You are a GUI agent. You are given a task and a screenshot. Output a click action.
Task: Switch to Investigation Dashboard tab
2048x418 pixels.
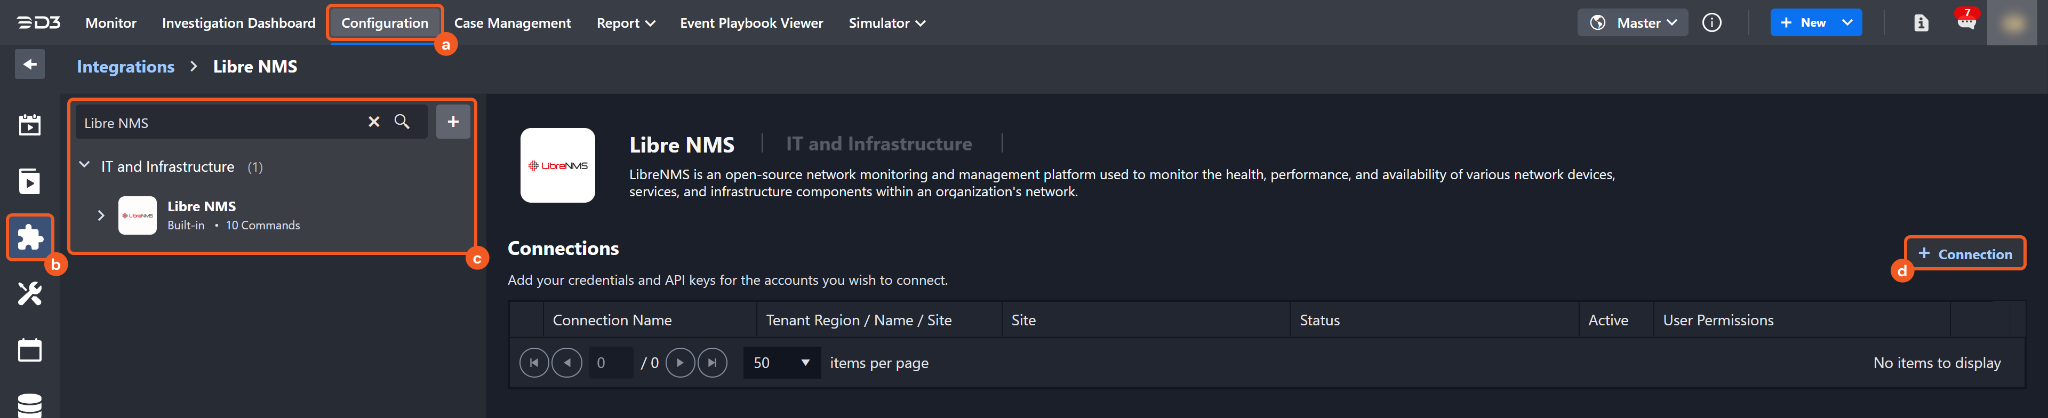click(x=238, y=23)
